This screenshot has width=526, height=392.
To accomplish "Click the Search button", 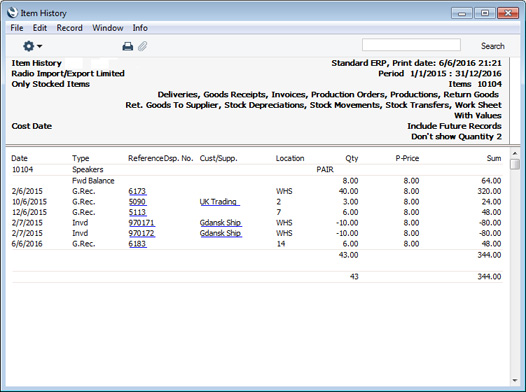I will (492, 46).
